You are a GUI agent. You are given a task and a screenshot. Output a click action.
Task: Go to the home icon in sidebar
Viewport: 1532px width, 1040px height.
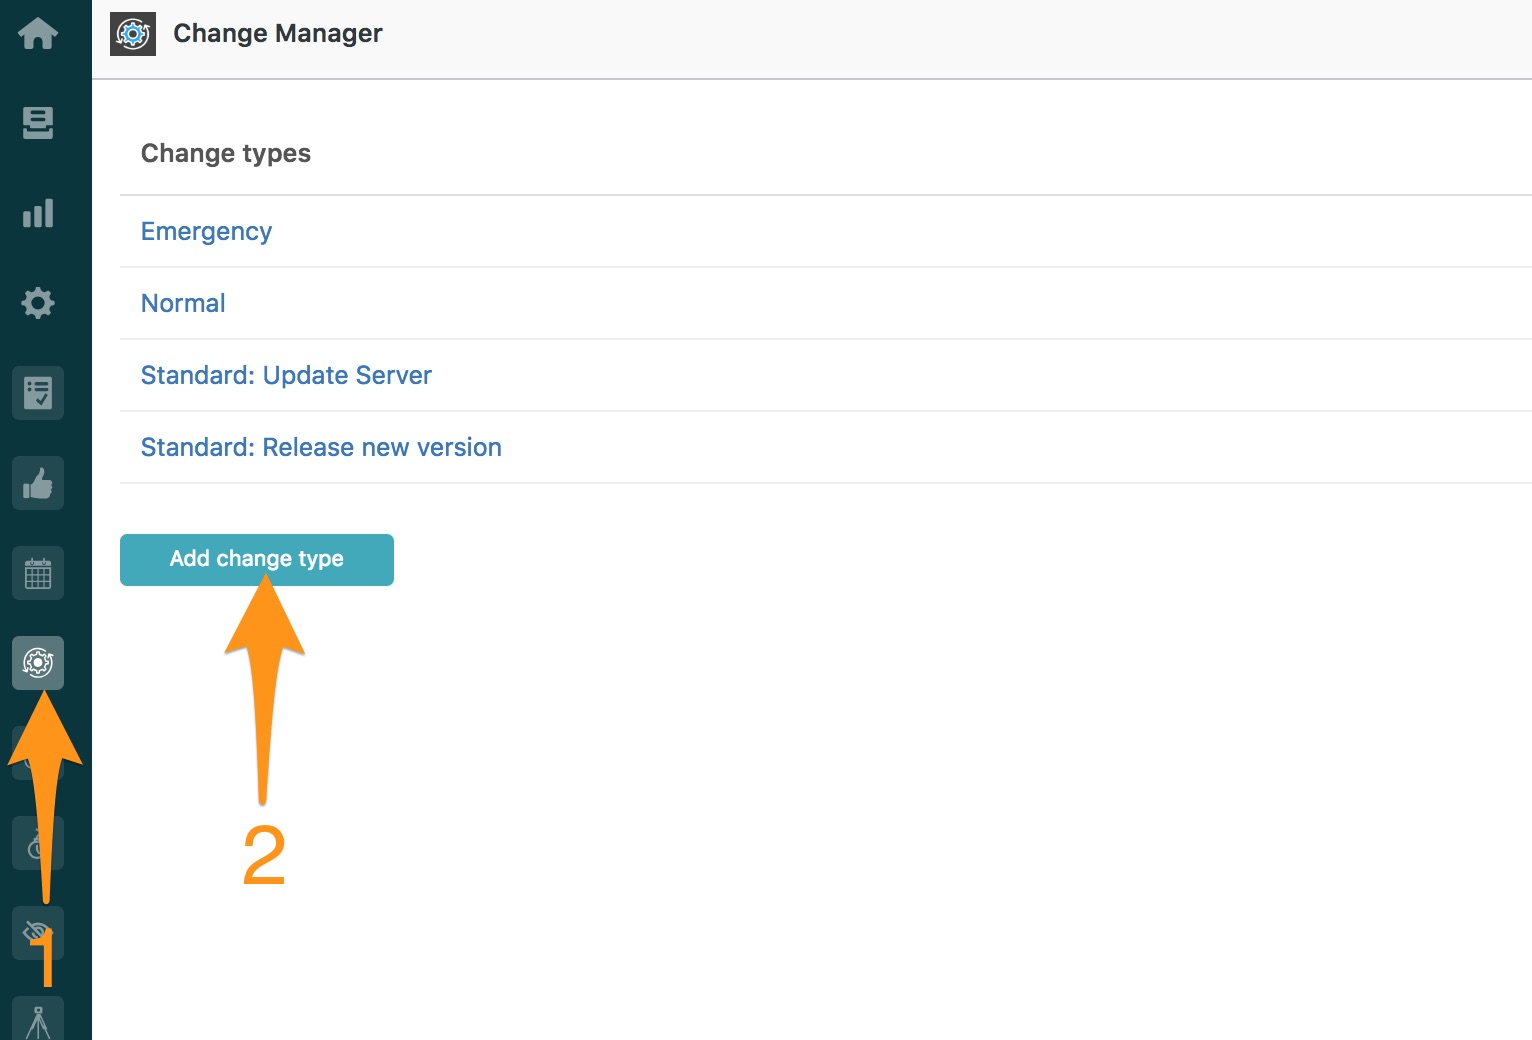coord(38,34)
